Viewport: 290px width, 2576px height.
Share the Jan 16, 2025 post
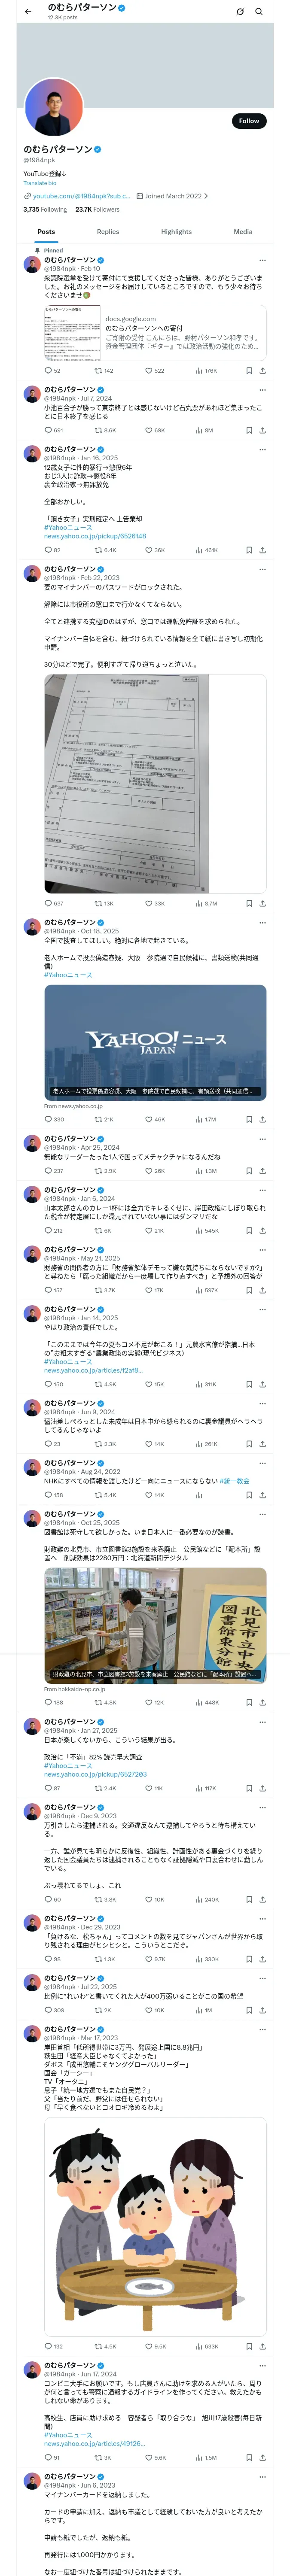[262, 550]
